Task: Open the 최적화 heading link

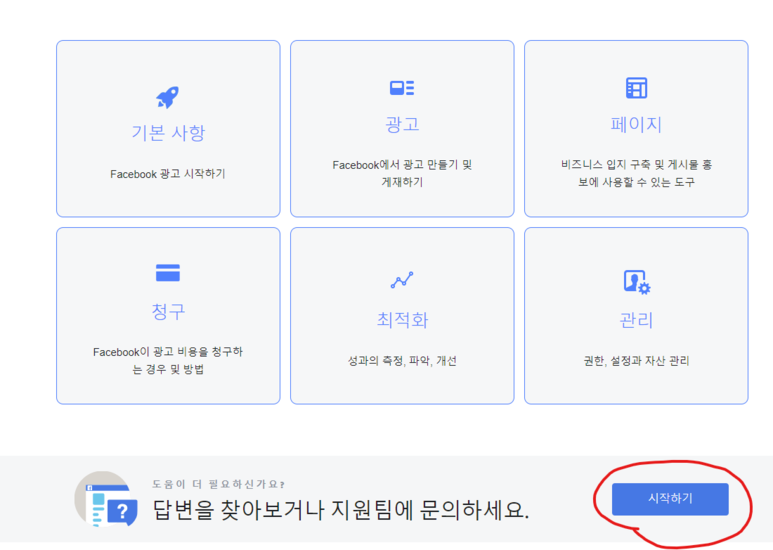Action: pyautogui.click(x=402, y=320)
